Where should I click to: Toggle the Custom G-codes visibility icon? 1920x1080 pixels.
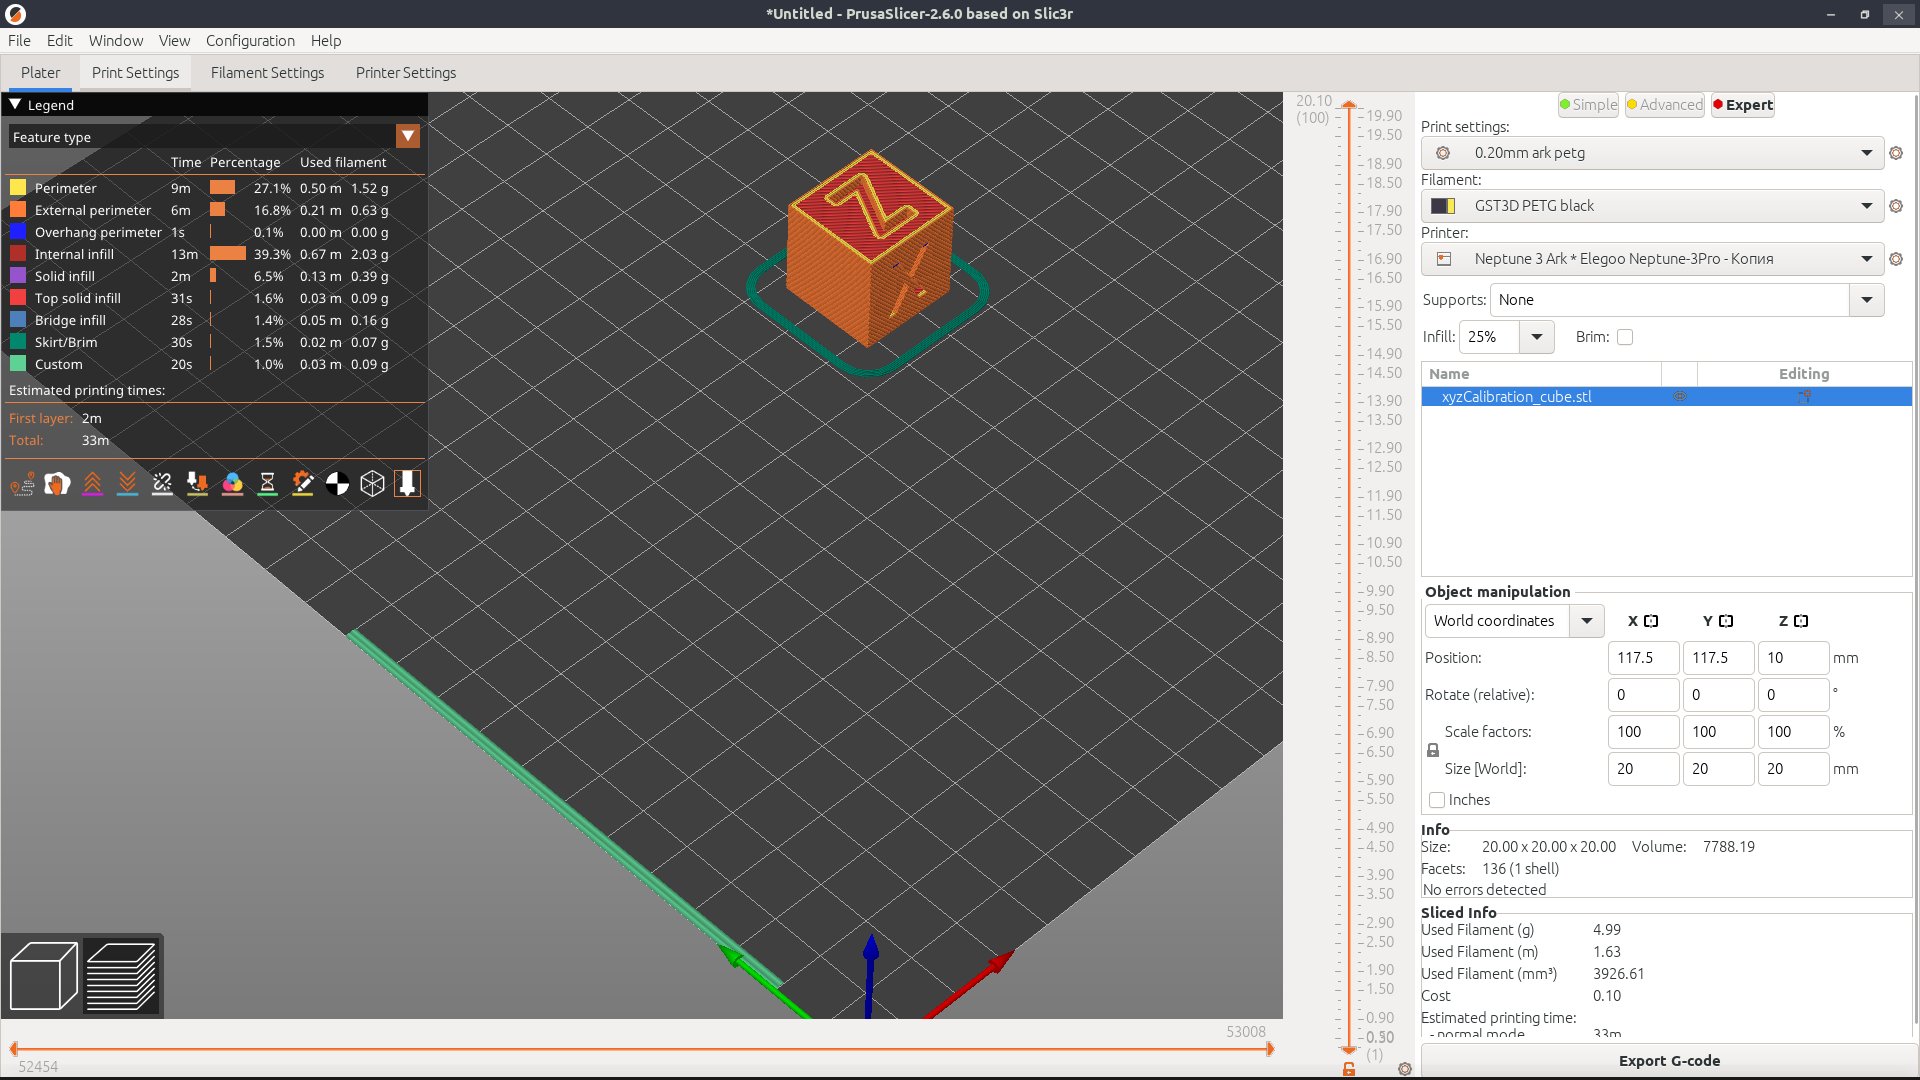pos(302,484)
